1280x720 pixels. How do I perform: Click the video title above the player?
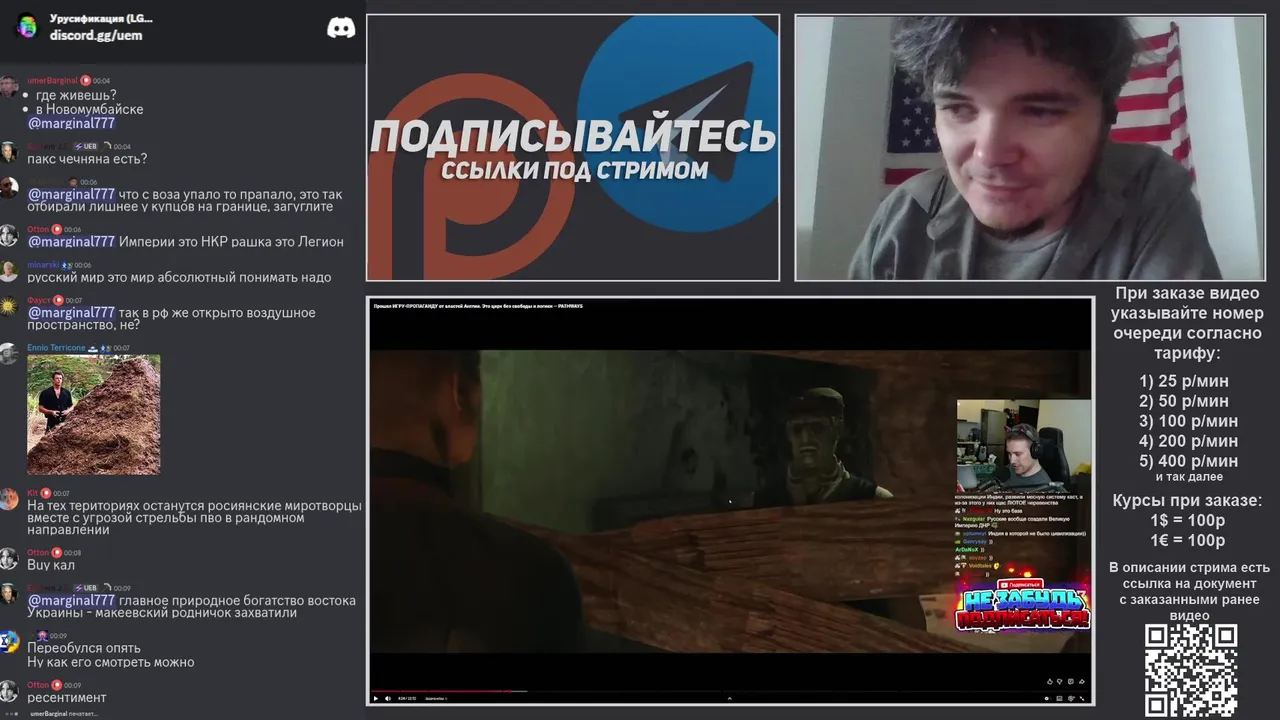tap(478, 305)
